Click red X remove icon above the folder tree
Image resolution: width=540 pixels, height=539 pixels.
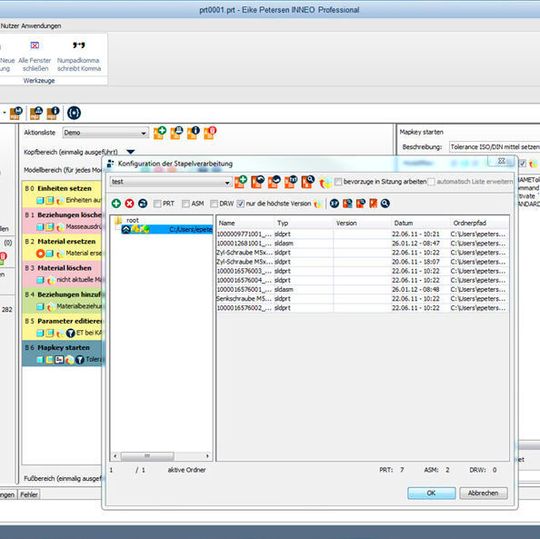point(129,203)
